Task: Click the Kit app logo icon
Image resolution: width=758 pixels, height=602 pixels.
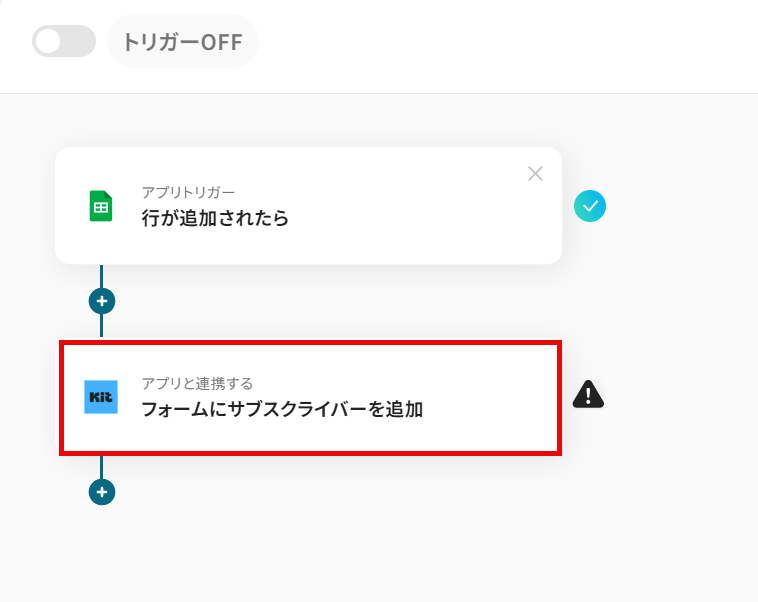Action: click(x=101, y=397)
